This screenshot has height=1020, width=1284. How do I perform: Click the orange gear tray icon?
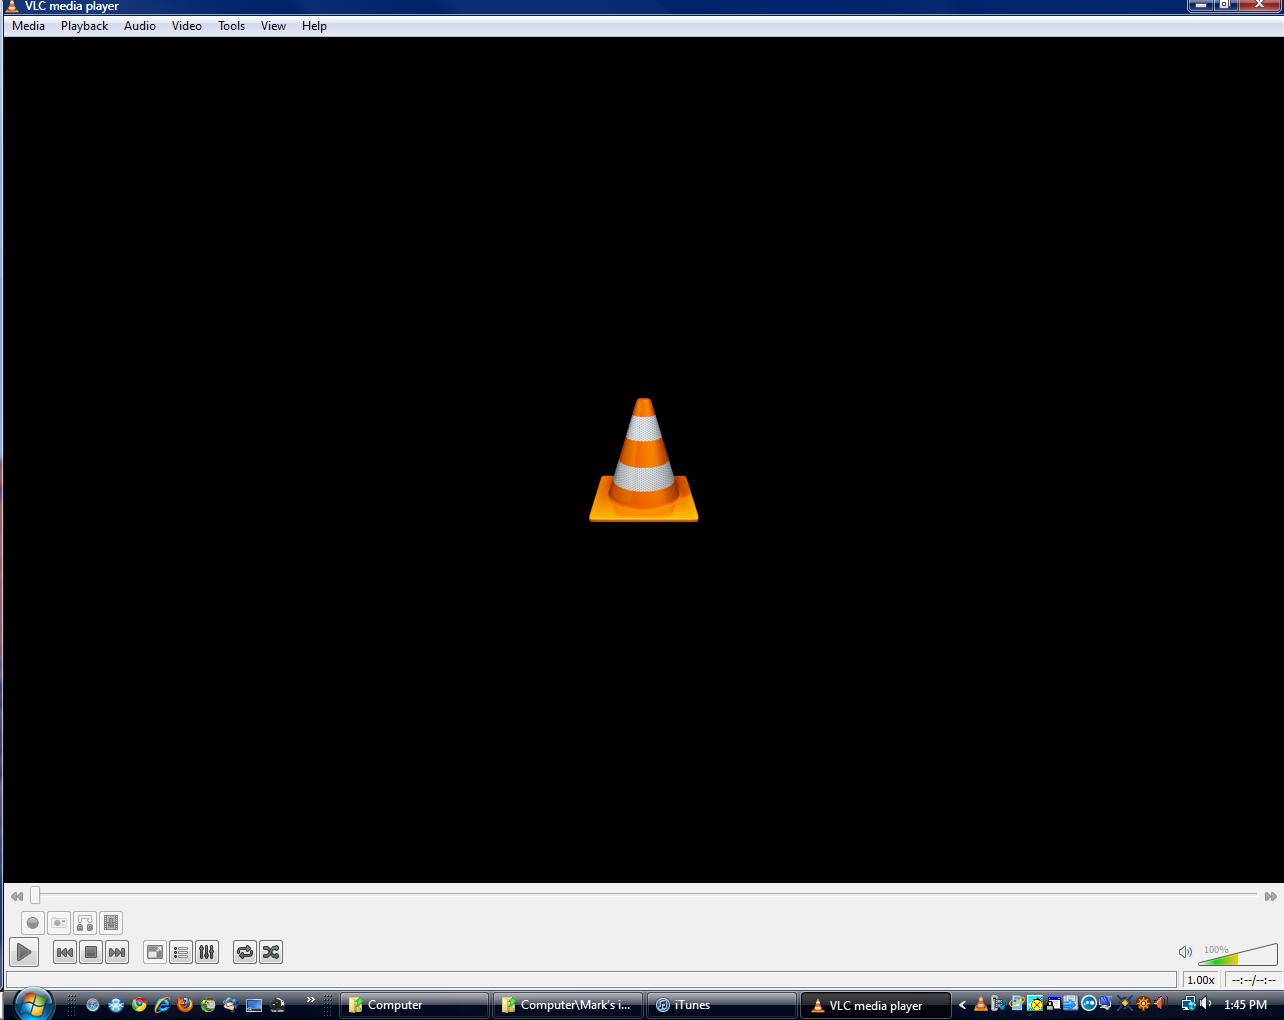pyautogui.click(x=1143, y=1004)
